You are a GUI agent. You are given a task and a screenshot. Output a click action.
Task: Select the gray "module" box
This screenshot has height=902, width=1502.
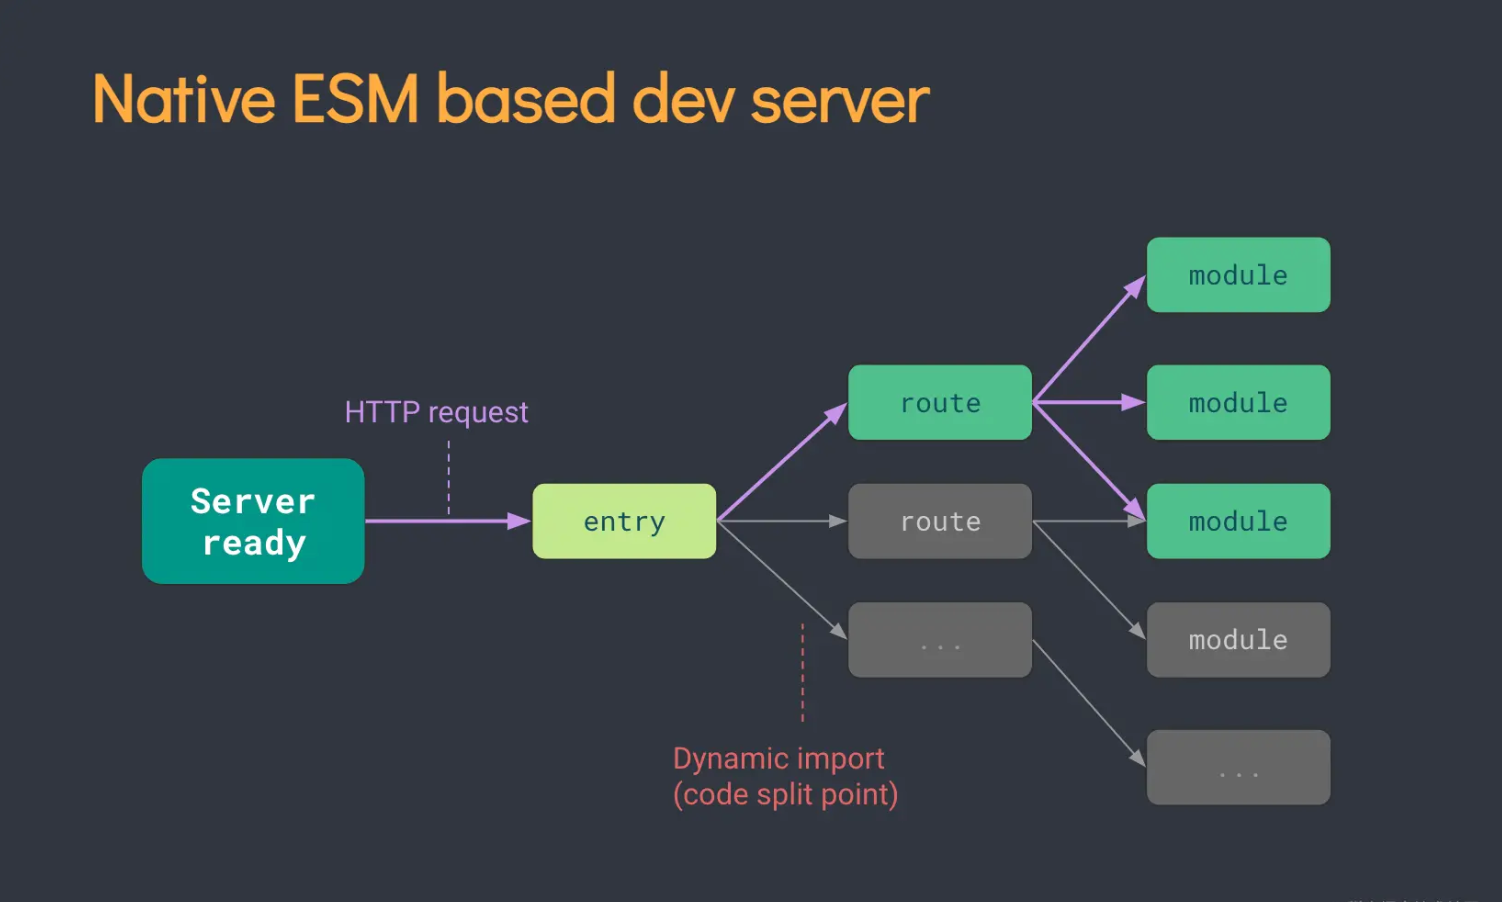1238,640
